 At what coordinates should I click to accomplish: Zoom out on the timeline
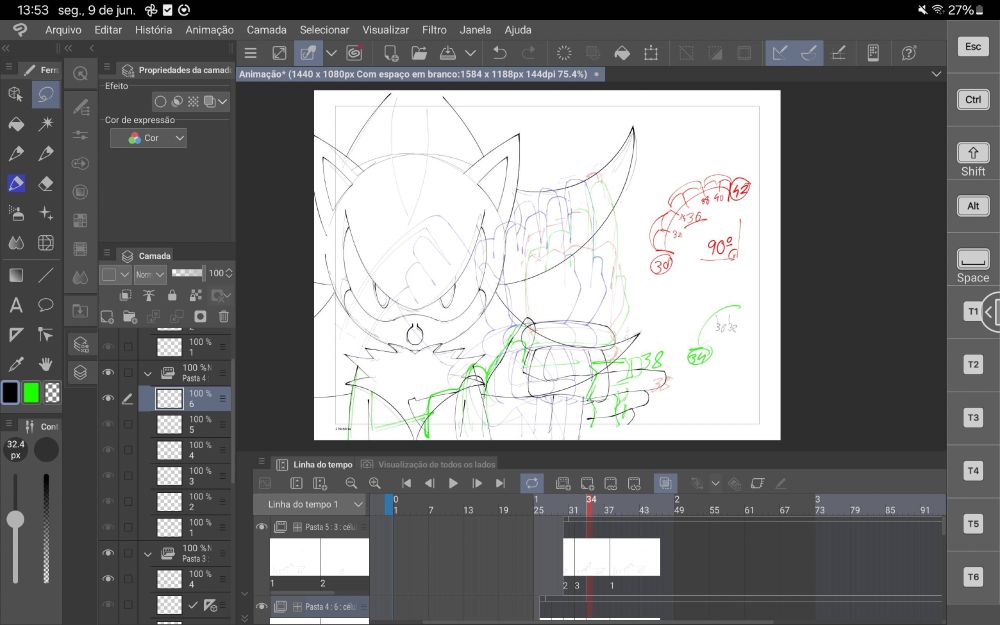351,483
